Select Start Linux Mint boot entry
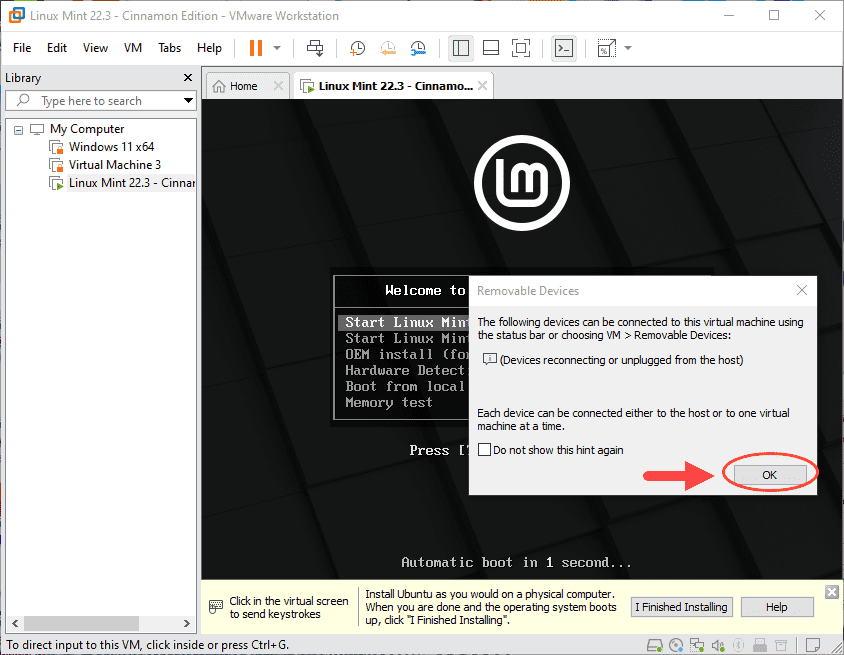The width and height of the screenshot is (844, 655). pyautogui.click(x=404, y=322)
